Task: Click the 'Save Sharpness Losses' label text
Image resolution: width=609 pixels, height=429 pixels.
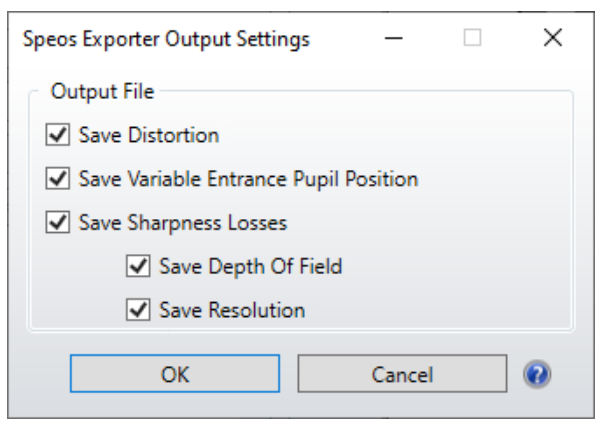Action: pos(183,223)
